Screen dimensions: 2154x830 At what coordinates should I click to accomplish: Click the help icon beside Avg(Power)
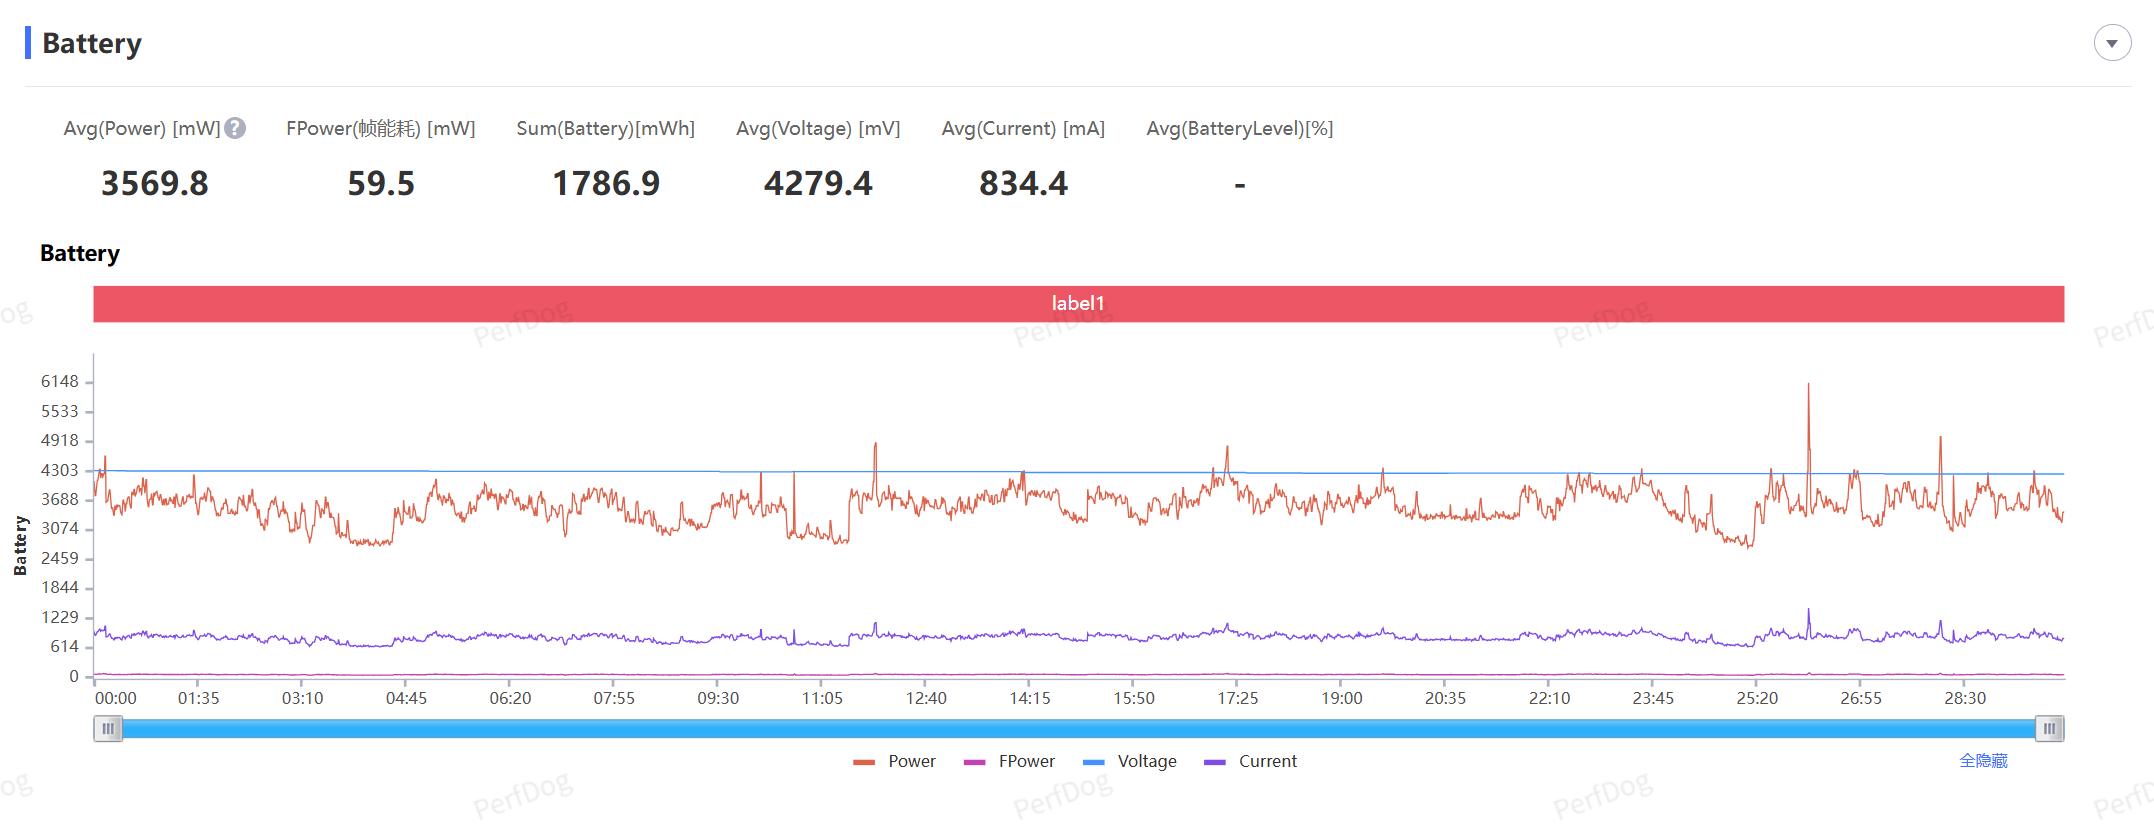235,128
